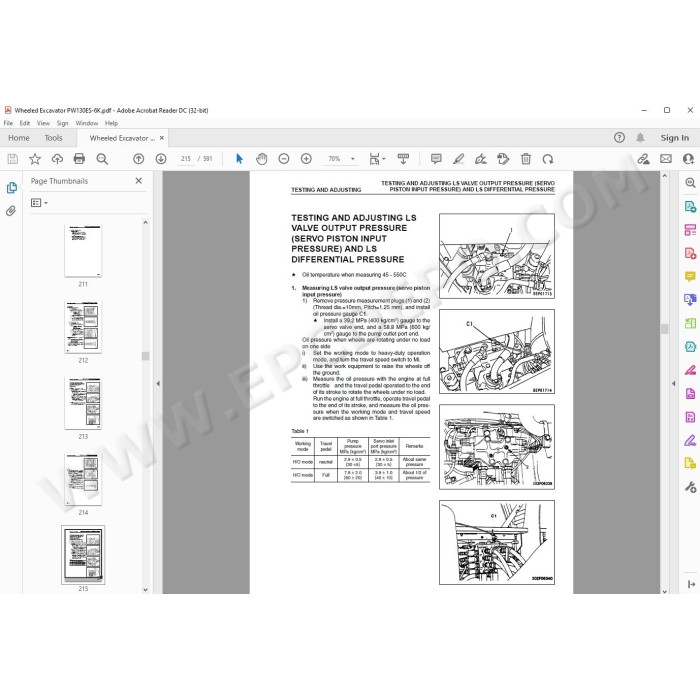700x700 pixels.
Task: Delete with the trash can icon
Action: (526, 159)
